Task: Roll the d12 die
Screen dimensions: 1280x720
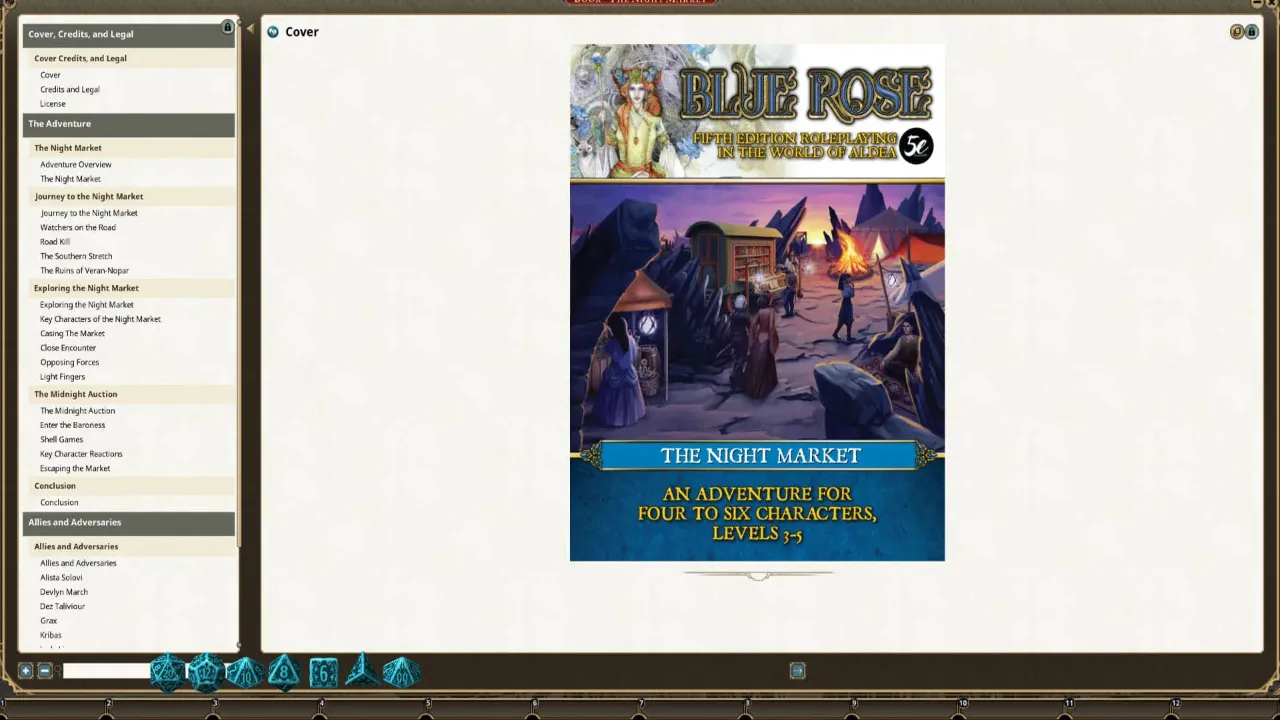Action: pos(206,673)
